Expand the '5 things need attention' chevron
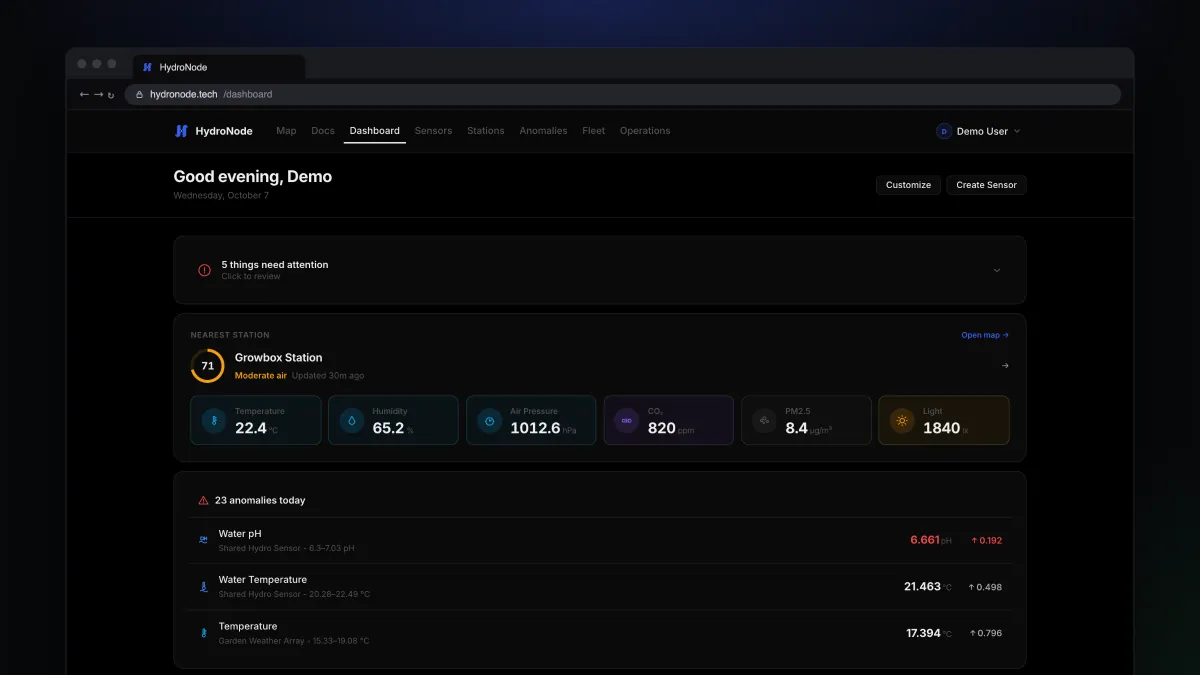 (997, 270)
